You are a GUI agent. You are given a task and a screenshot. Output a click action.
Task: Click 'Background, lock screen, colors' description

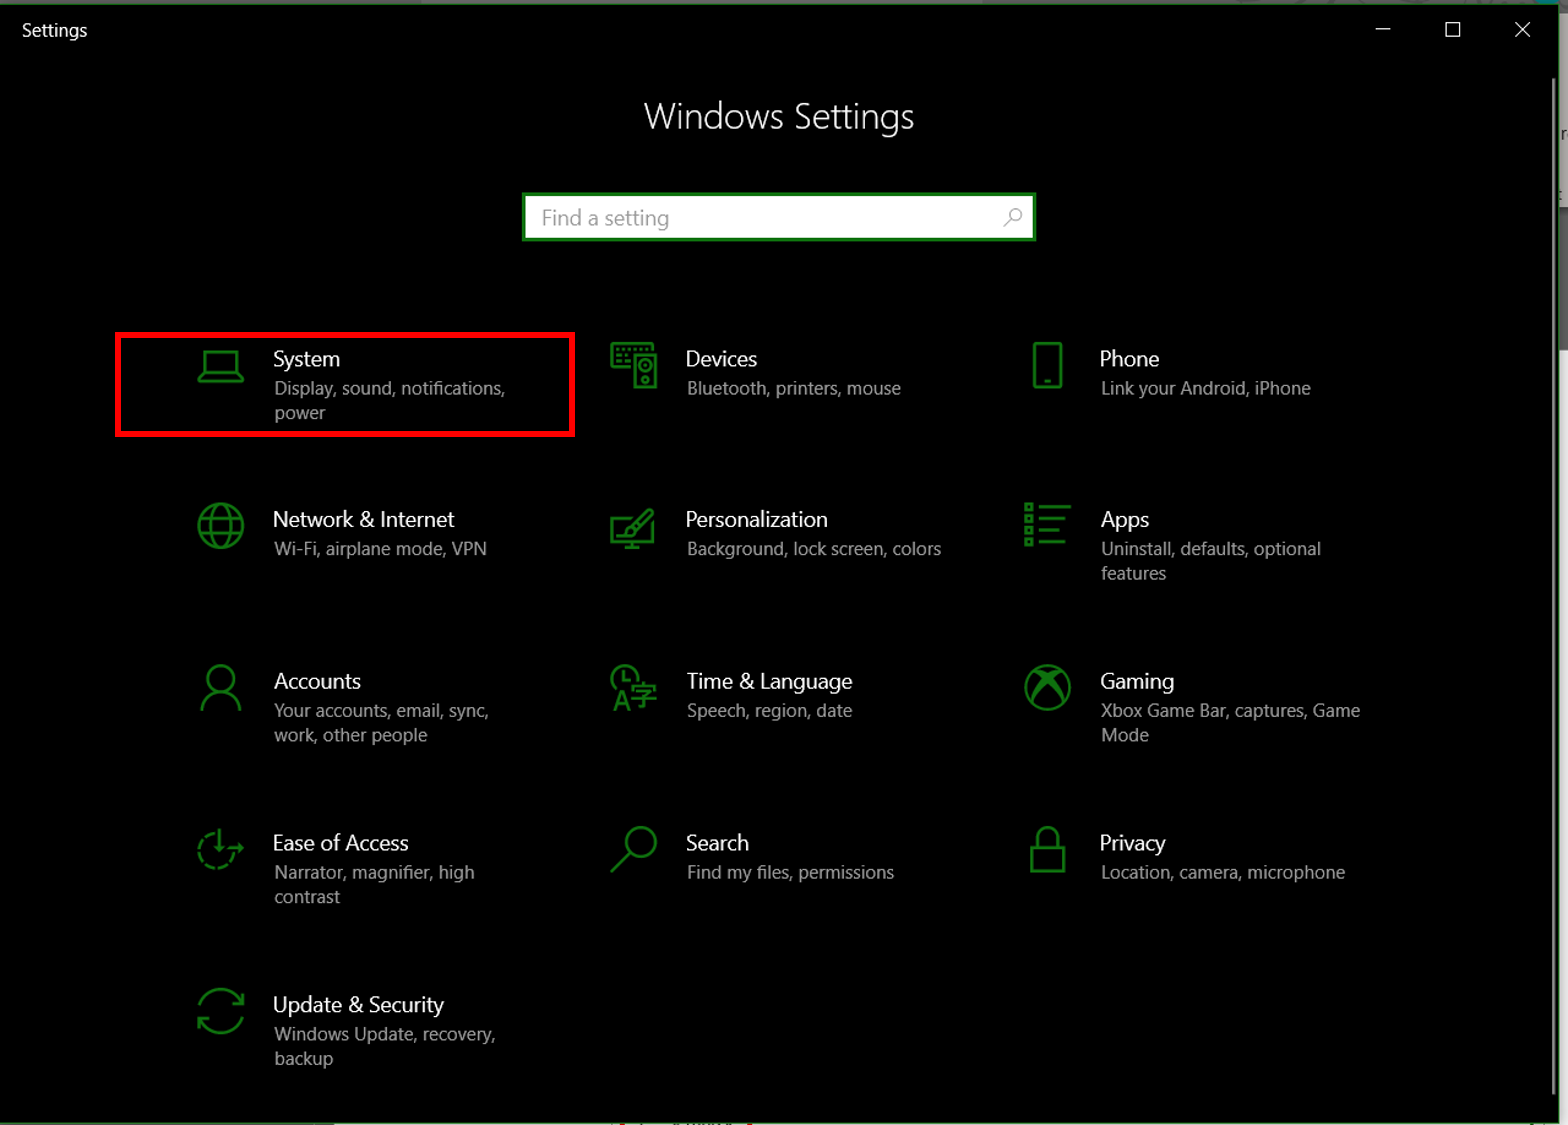(x=814, y=549)
